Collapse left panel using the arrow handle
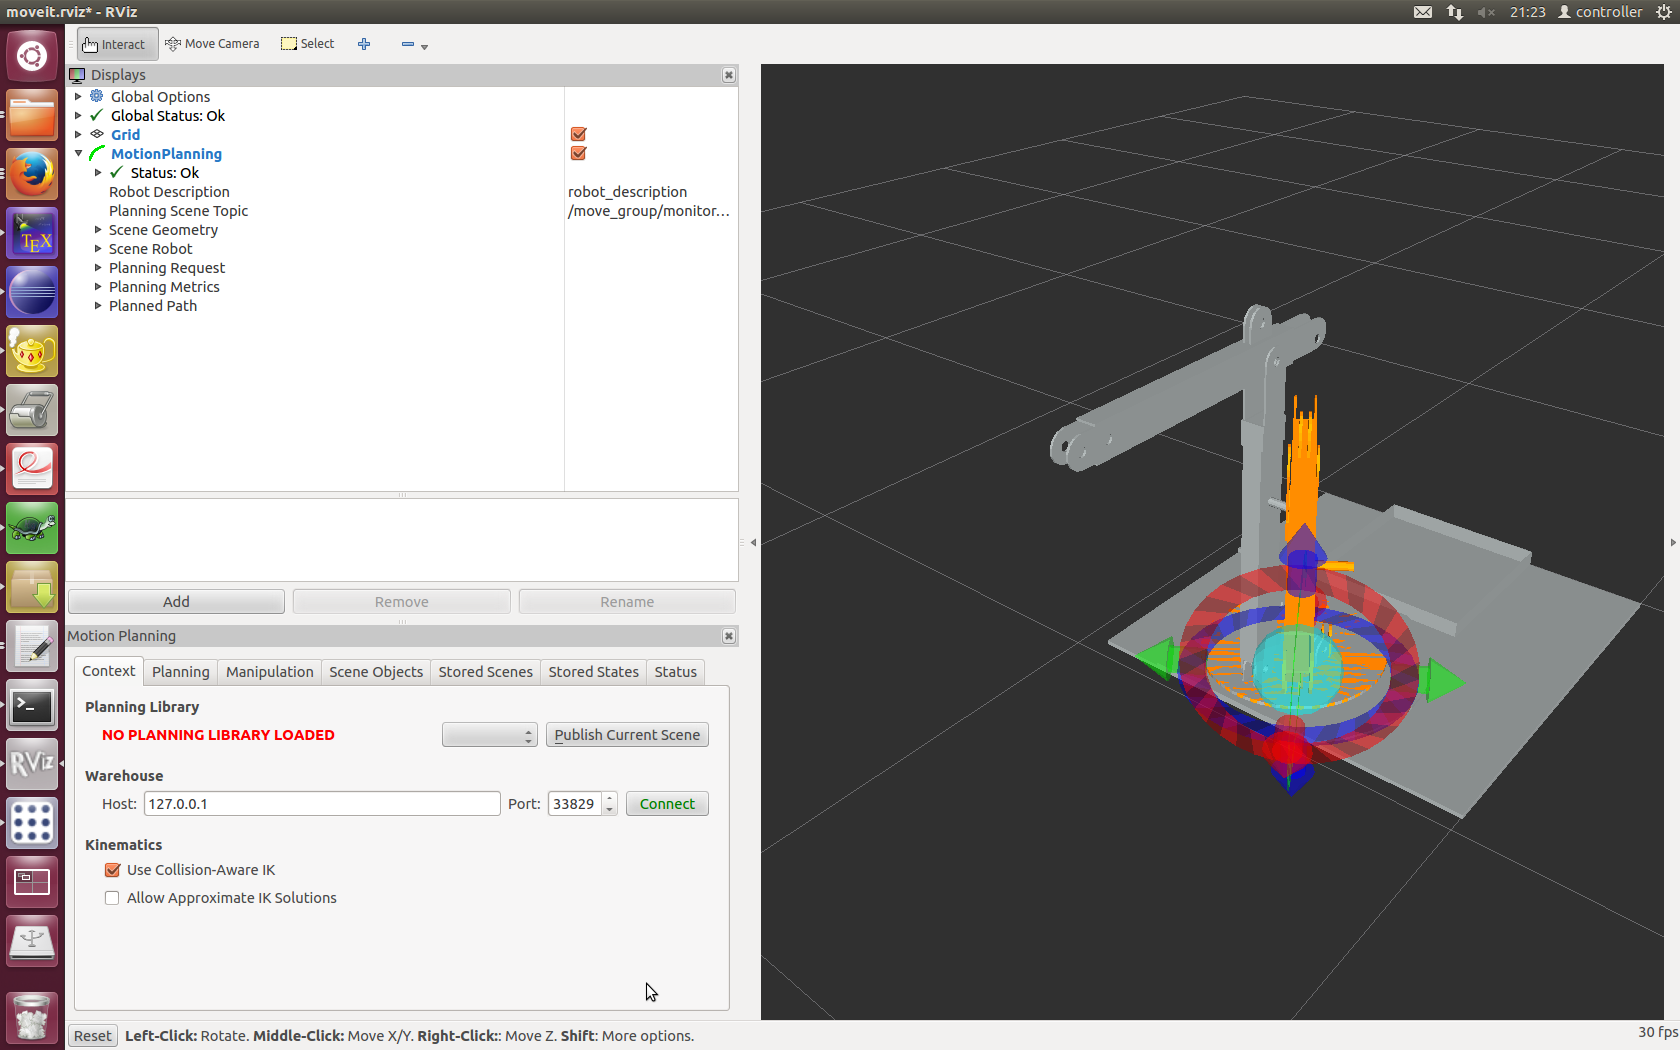1680x1050 pixels. (753, 543)
